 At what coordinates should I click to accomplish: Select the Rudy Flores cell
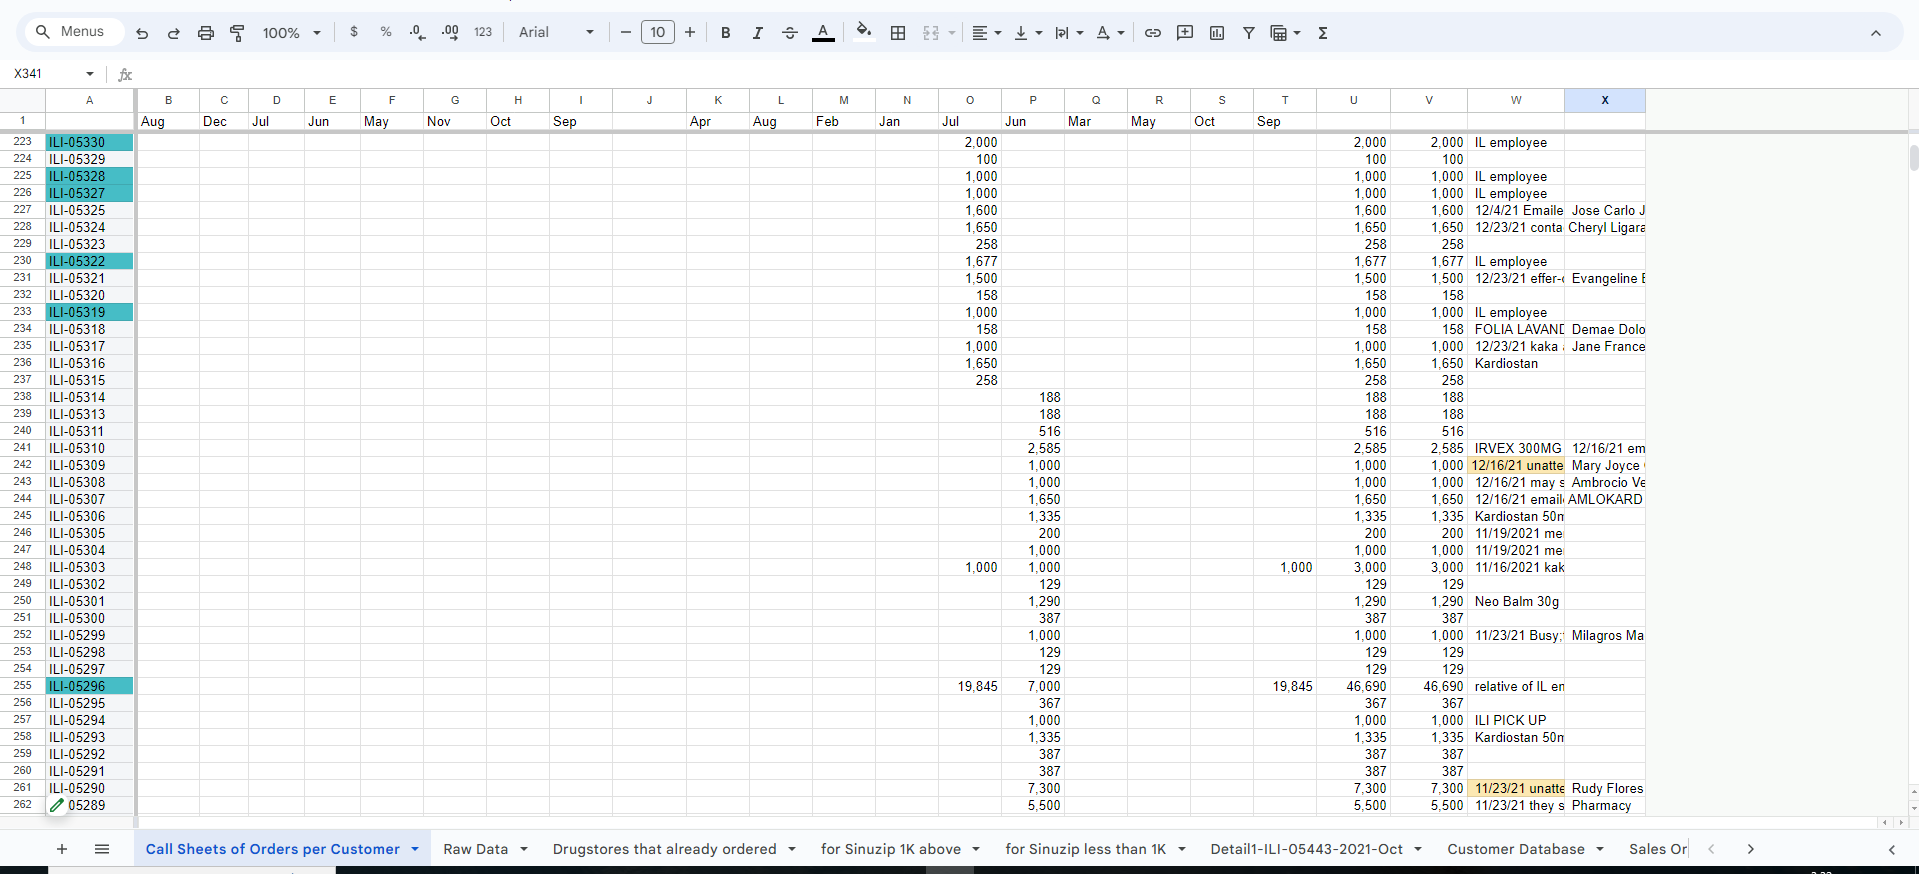(1605, 788)
